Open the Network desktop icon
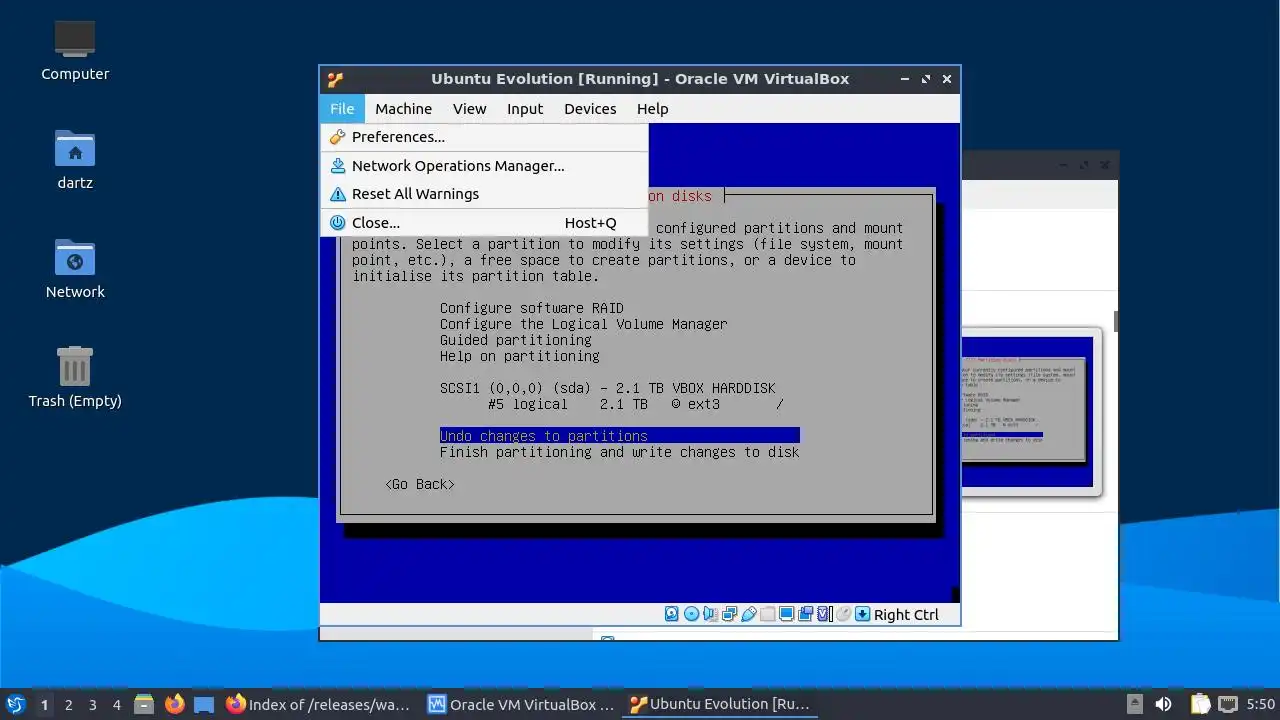The height and width of the screenshot is (720, 1280). [x=75, y=268]
